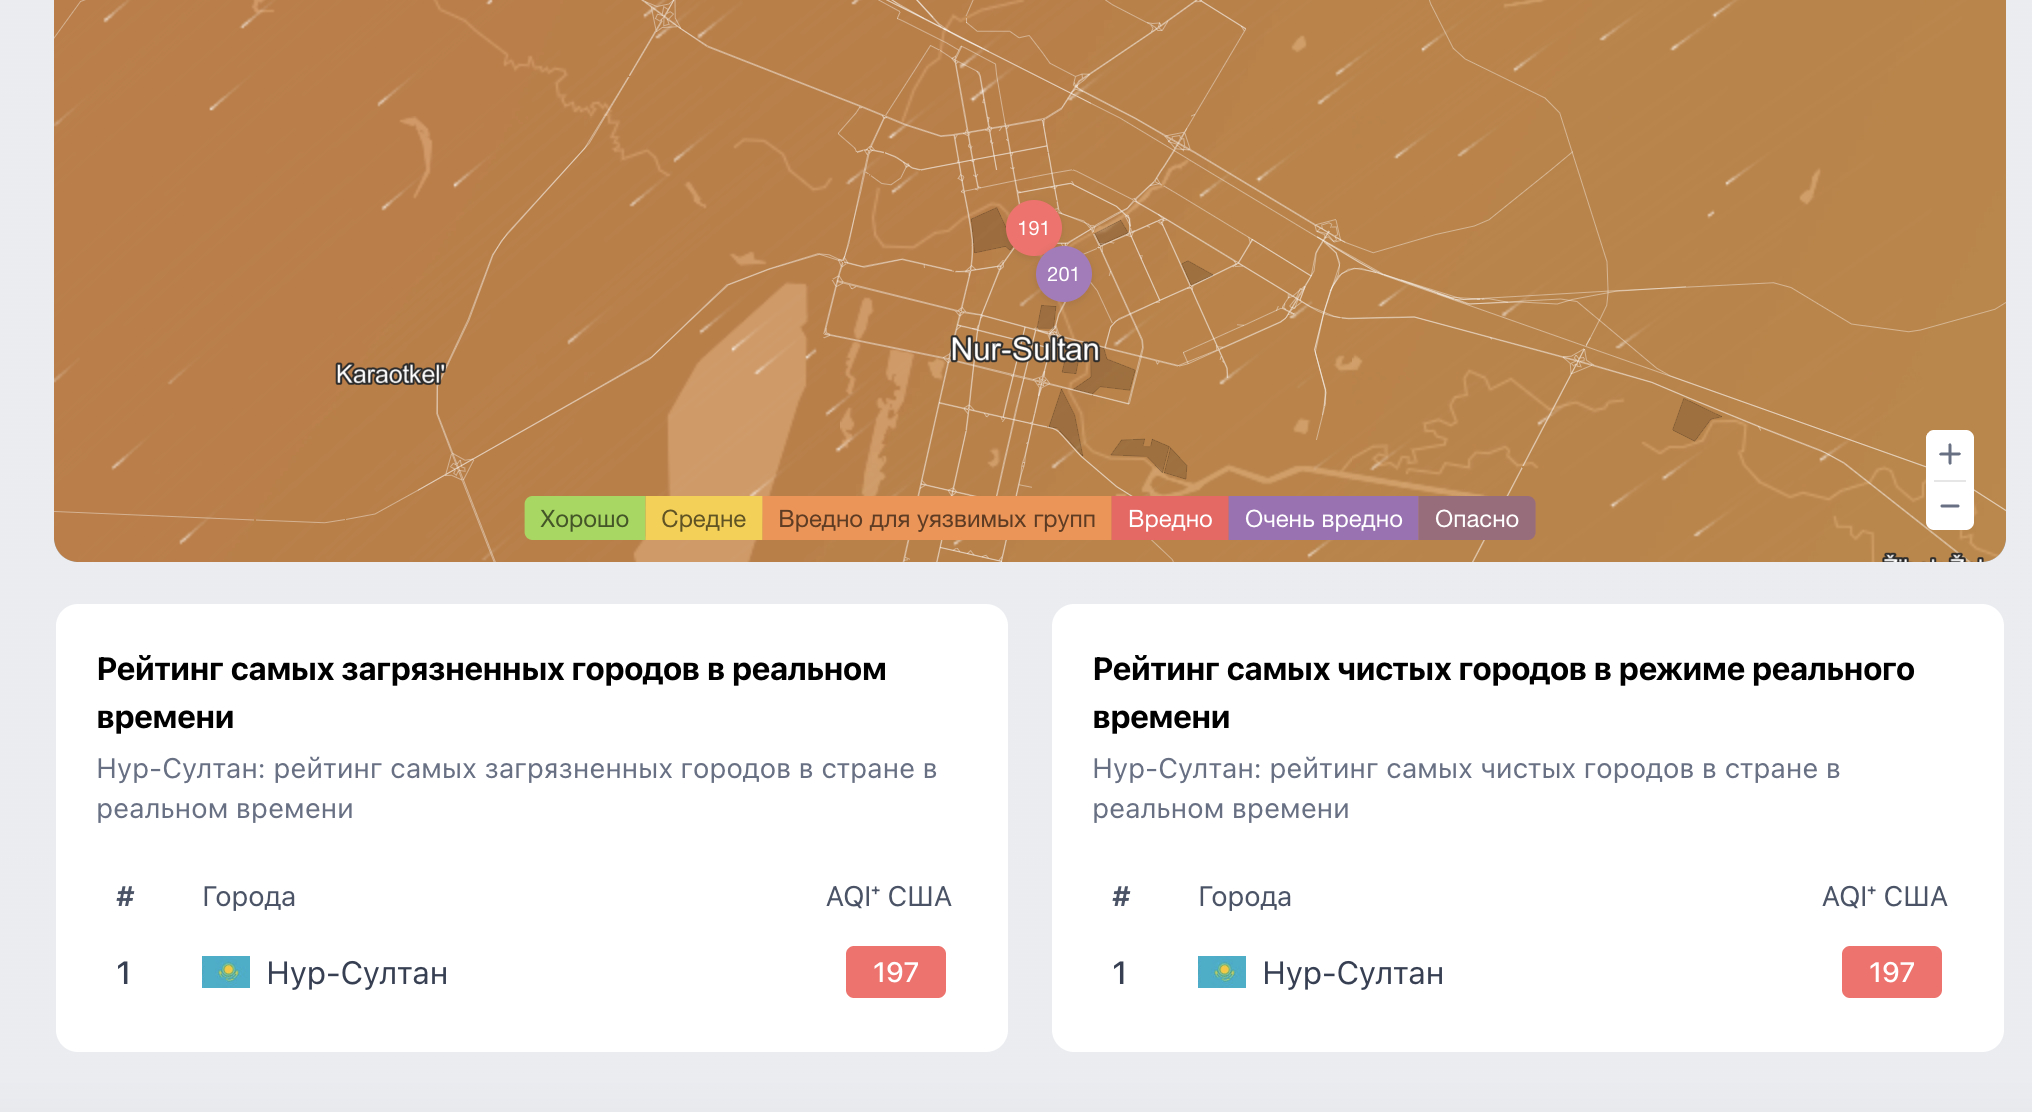Click the green Хорошо color swatch in the legend

coord(584,518)
